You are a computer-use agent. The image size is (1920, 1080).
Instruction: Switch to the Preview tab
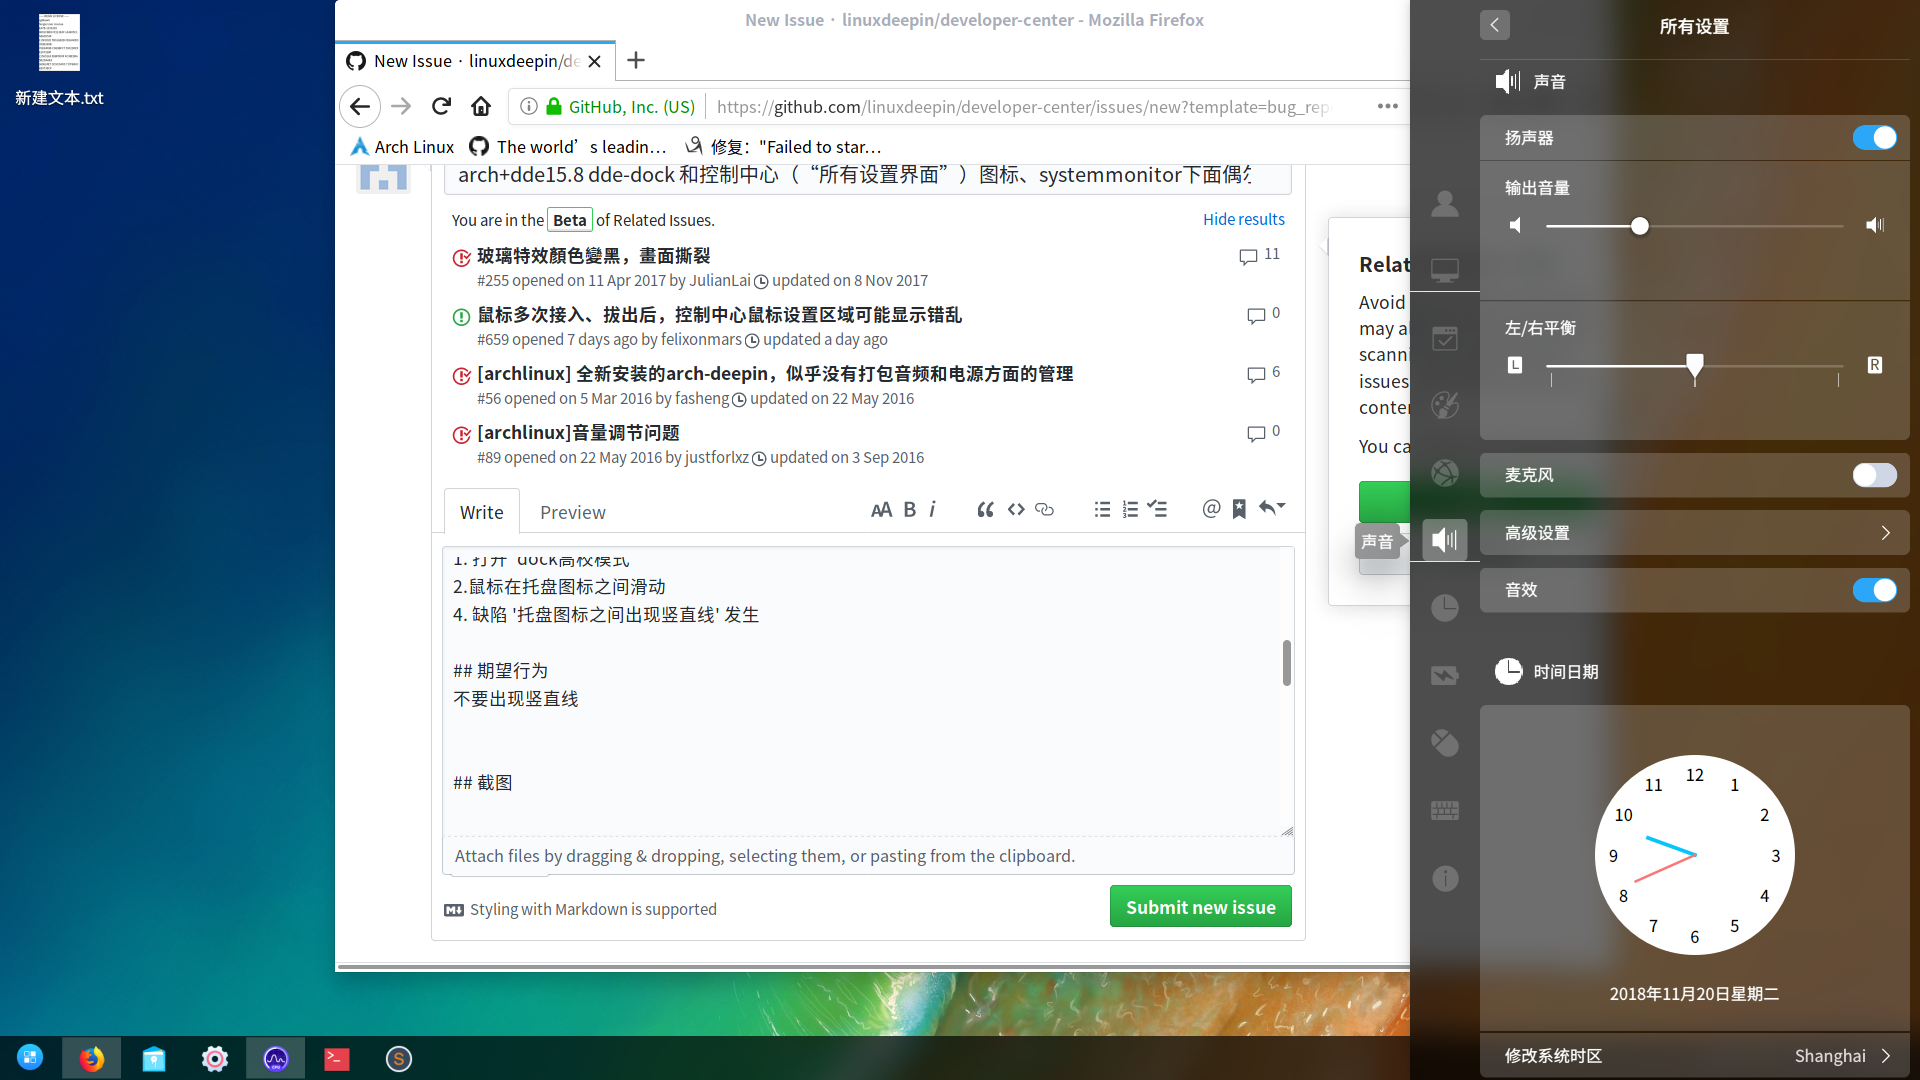(572, 511)
